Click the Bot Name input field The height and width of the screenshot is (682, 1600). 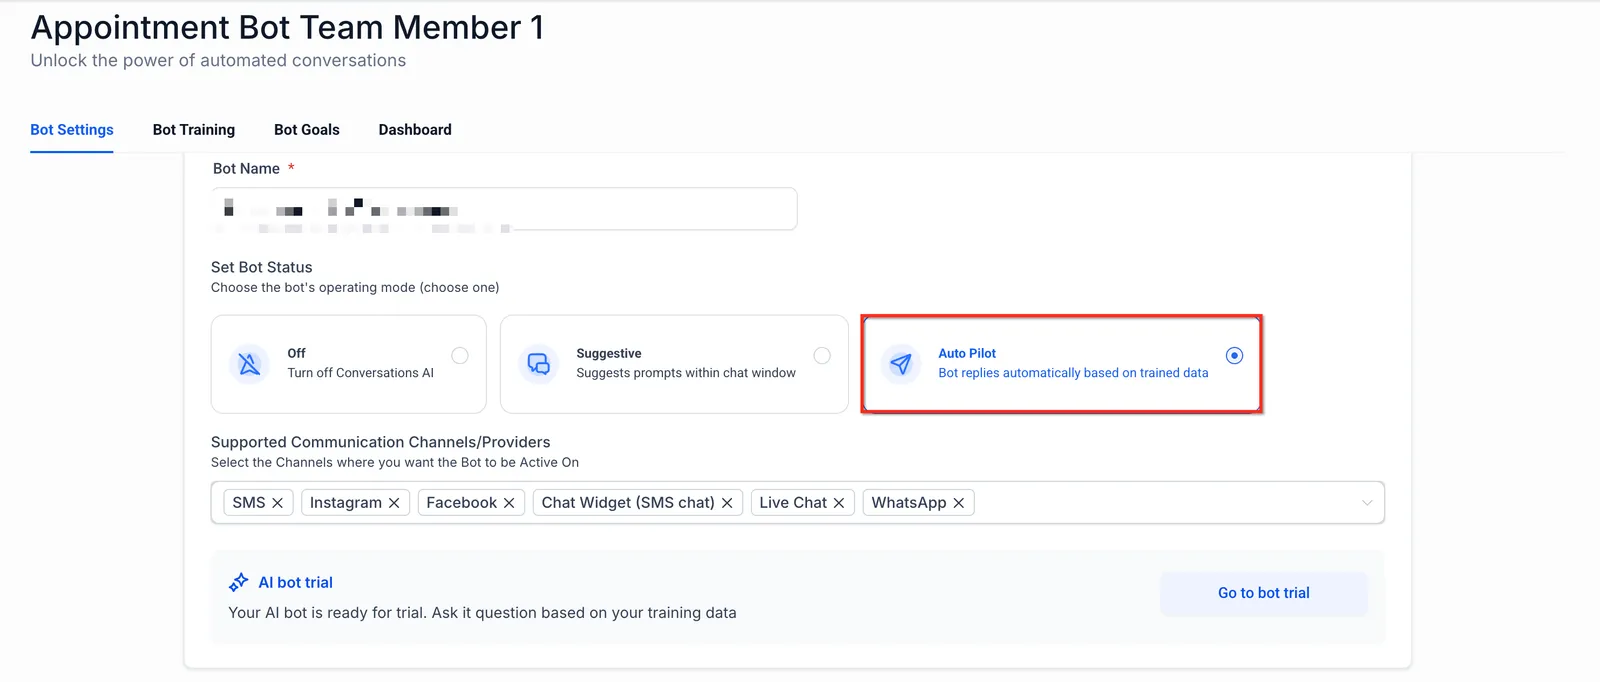click(504, 209)
